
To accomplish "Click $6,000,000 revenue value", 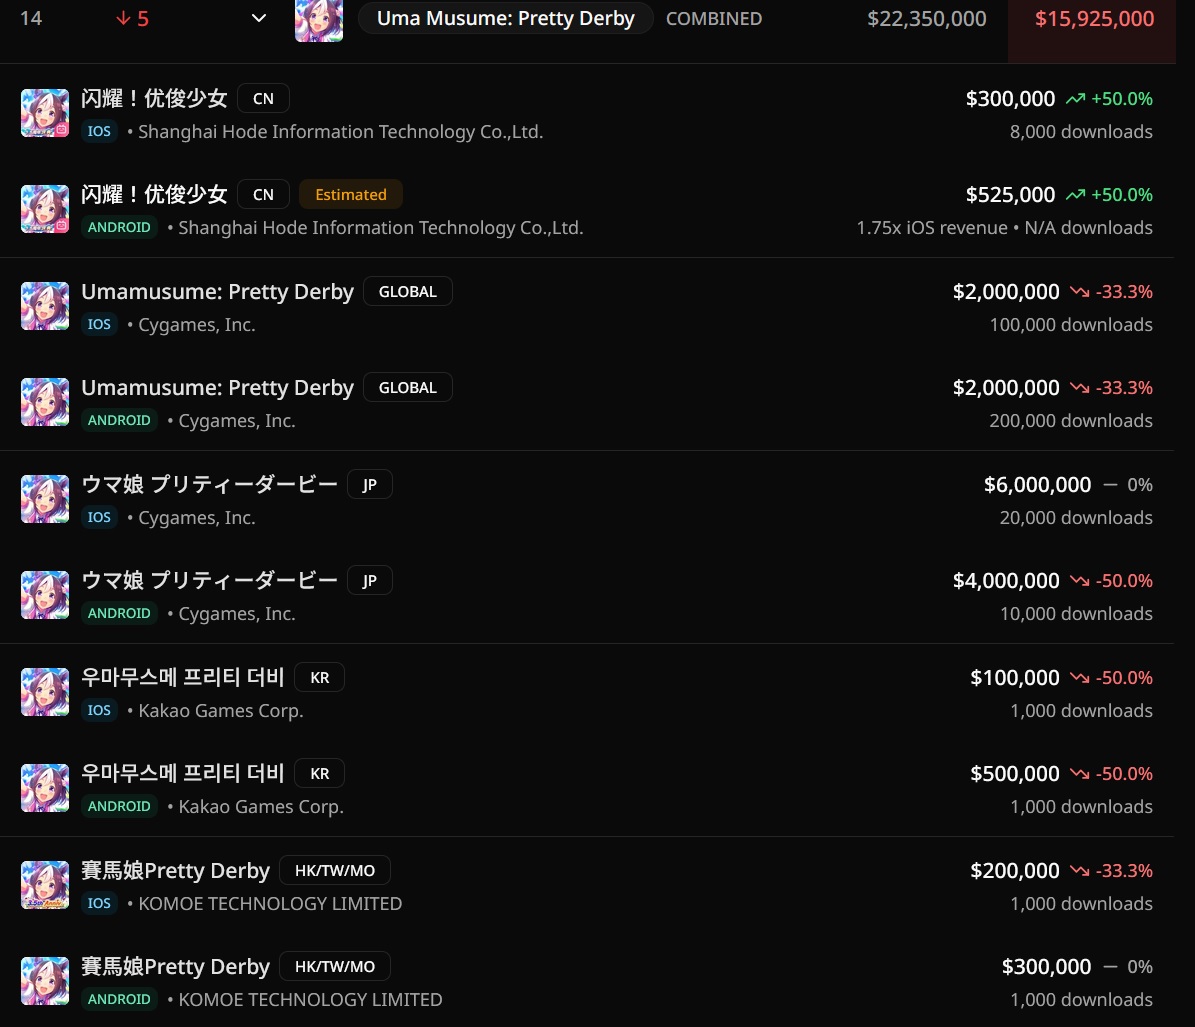I will 1037,485.
